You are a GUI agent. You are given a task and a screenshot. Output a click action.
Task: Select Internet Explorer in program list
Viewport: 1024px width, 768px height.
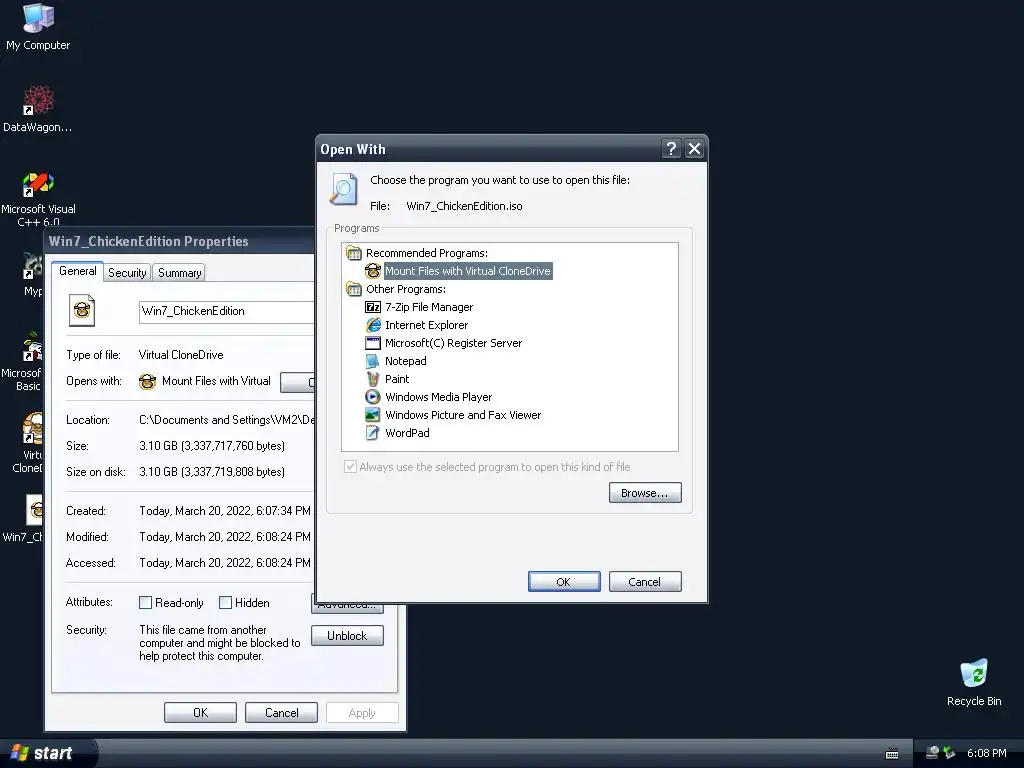pos(426,325)
